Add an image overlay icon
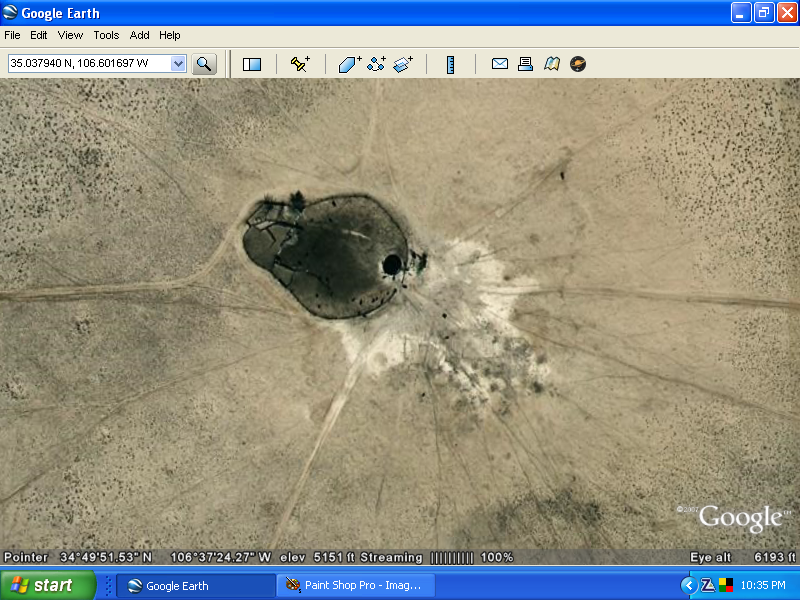800x600 pixels. 403,64
